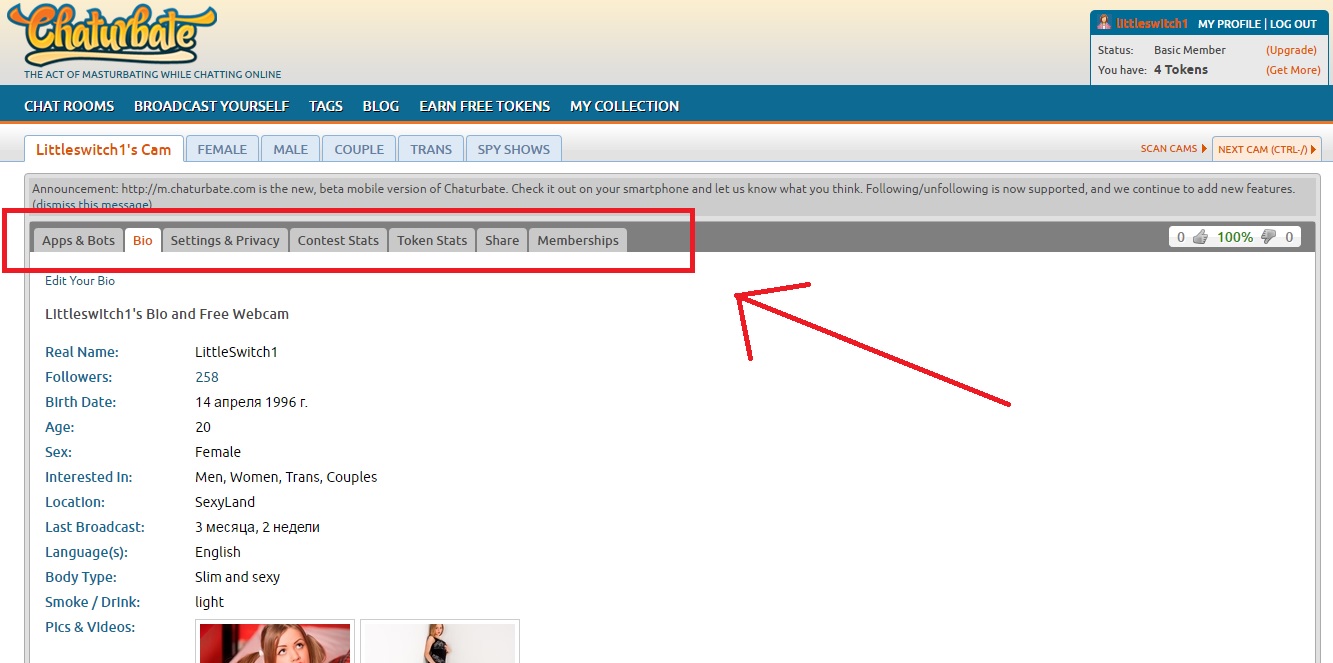
Task: Click the Interested In value text
Action: tap(286, 477)
